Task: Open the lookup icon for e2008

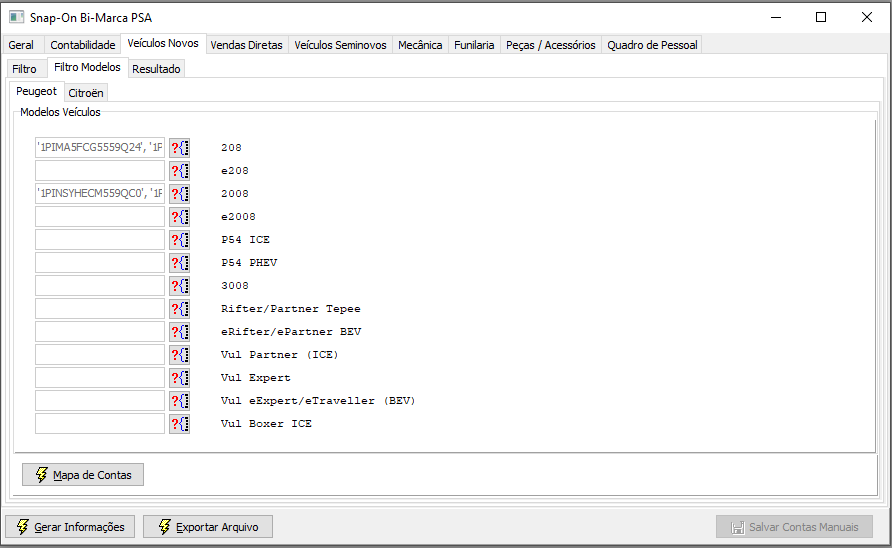Action: pos(179,217)
